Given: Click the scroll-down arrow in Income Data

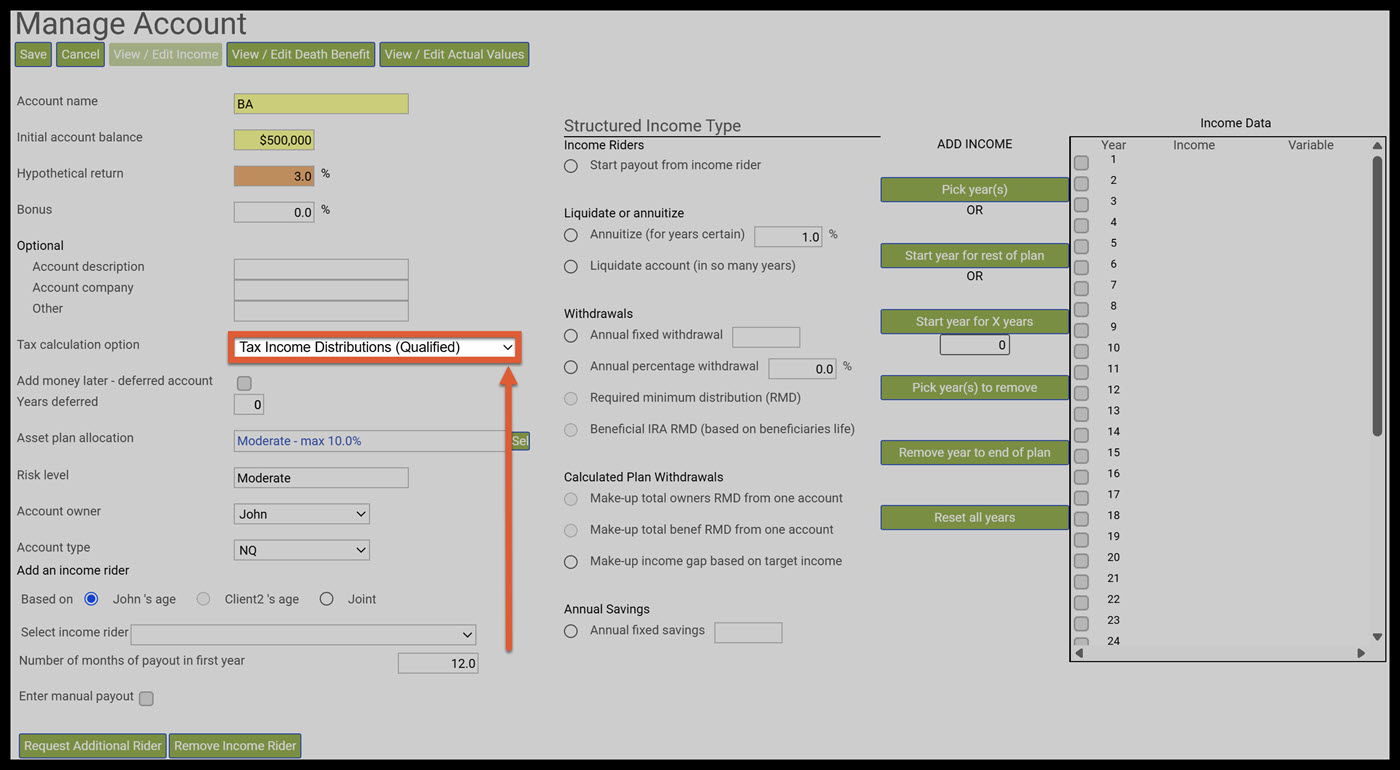Looking at the screenshot, I should [1377, 637].
